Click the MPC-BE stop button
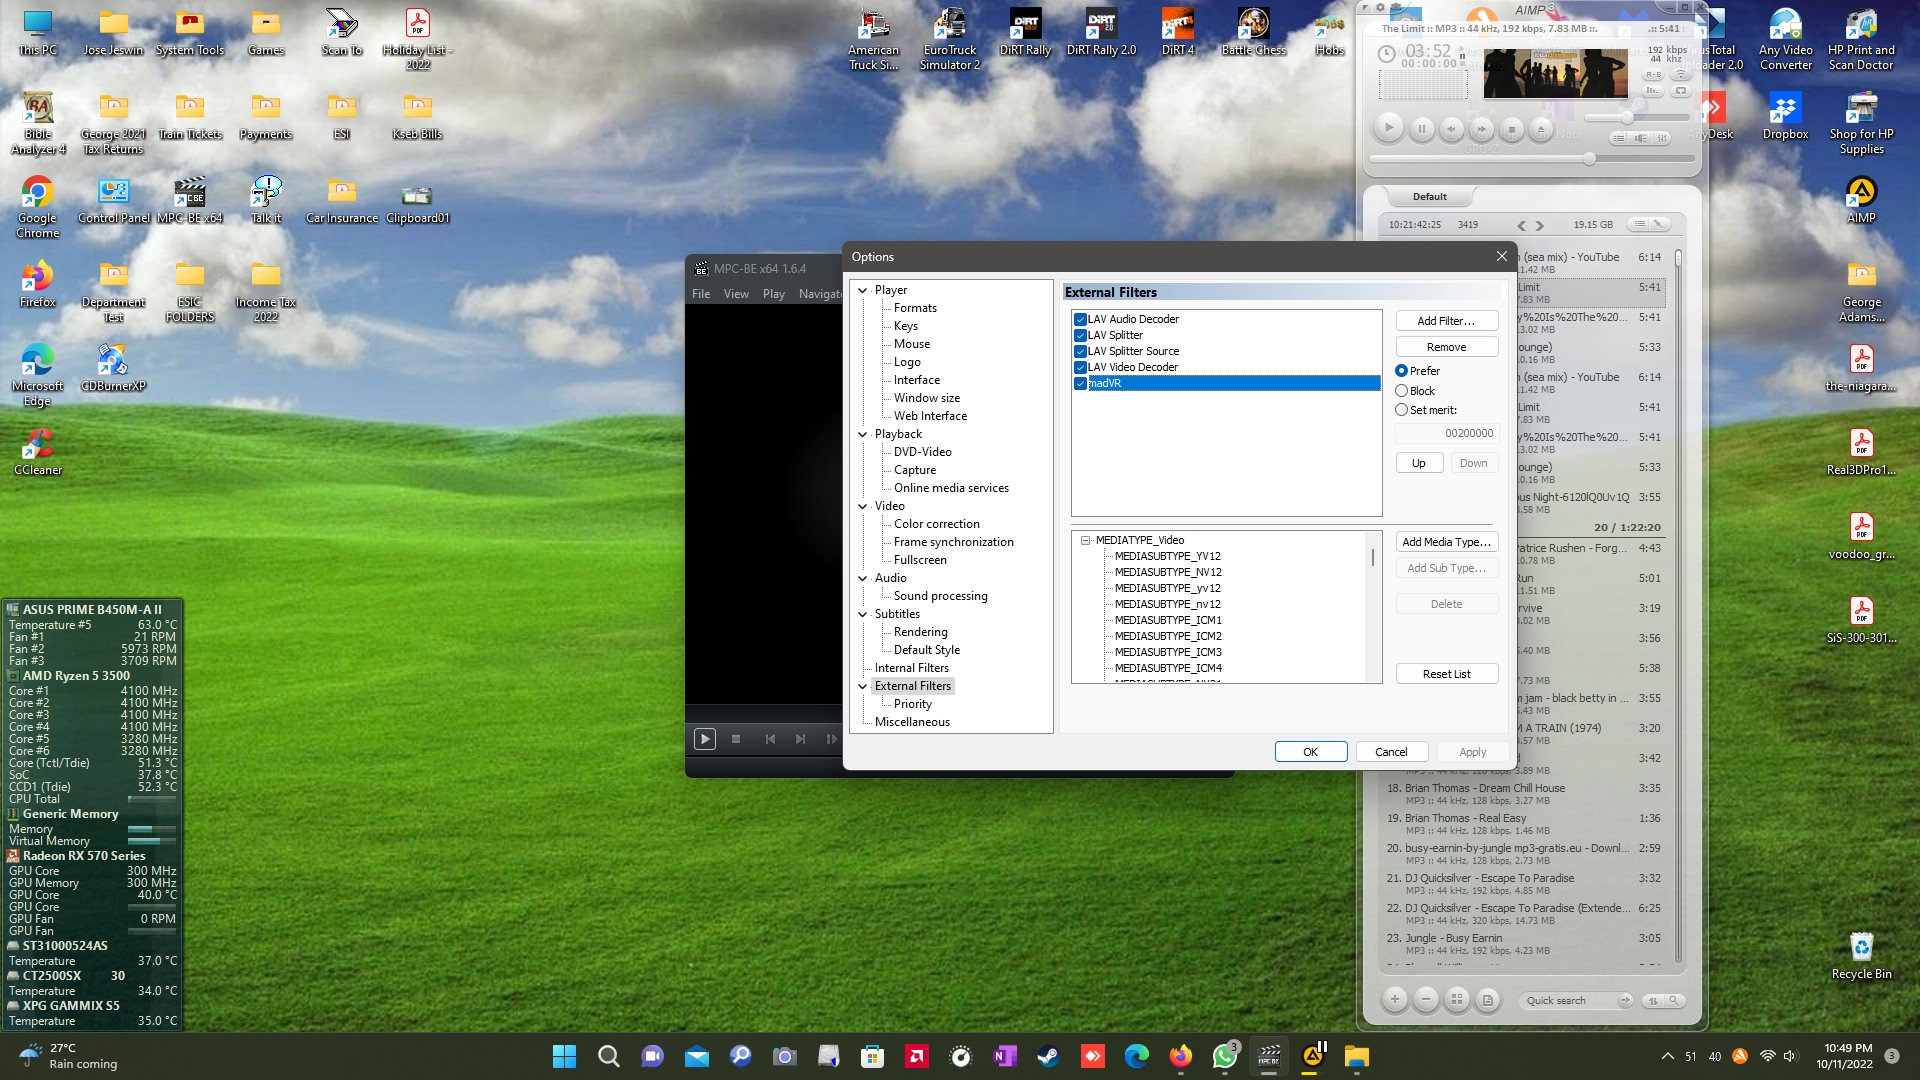 click(735, 738)
